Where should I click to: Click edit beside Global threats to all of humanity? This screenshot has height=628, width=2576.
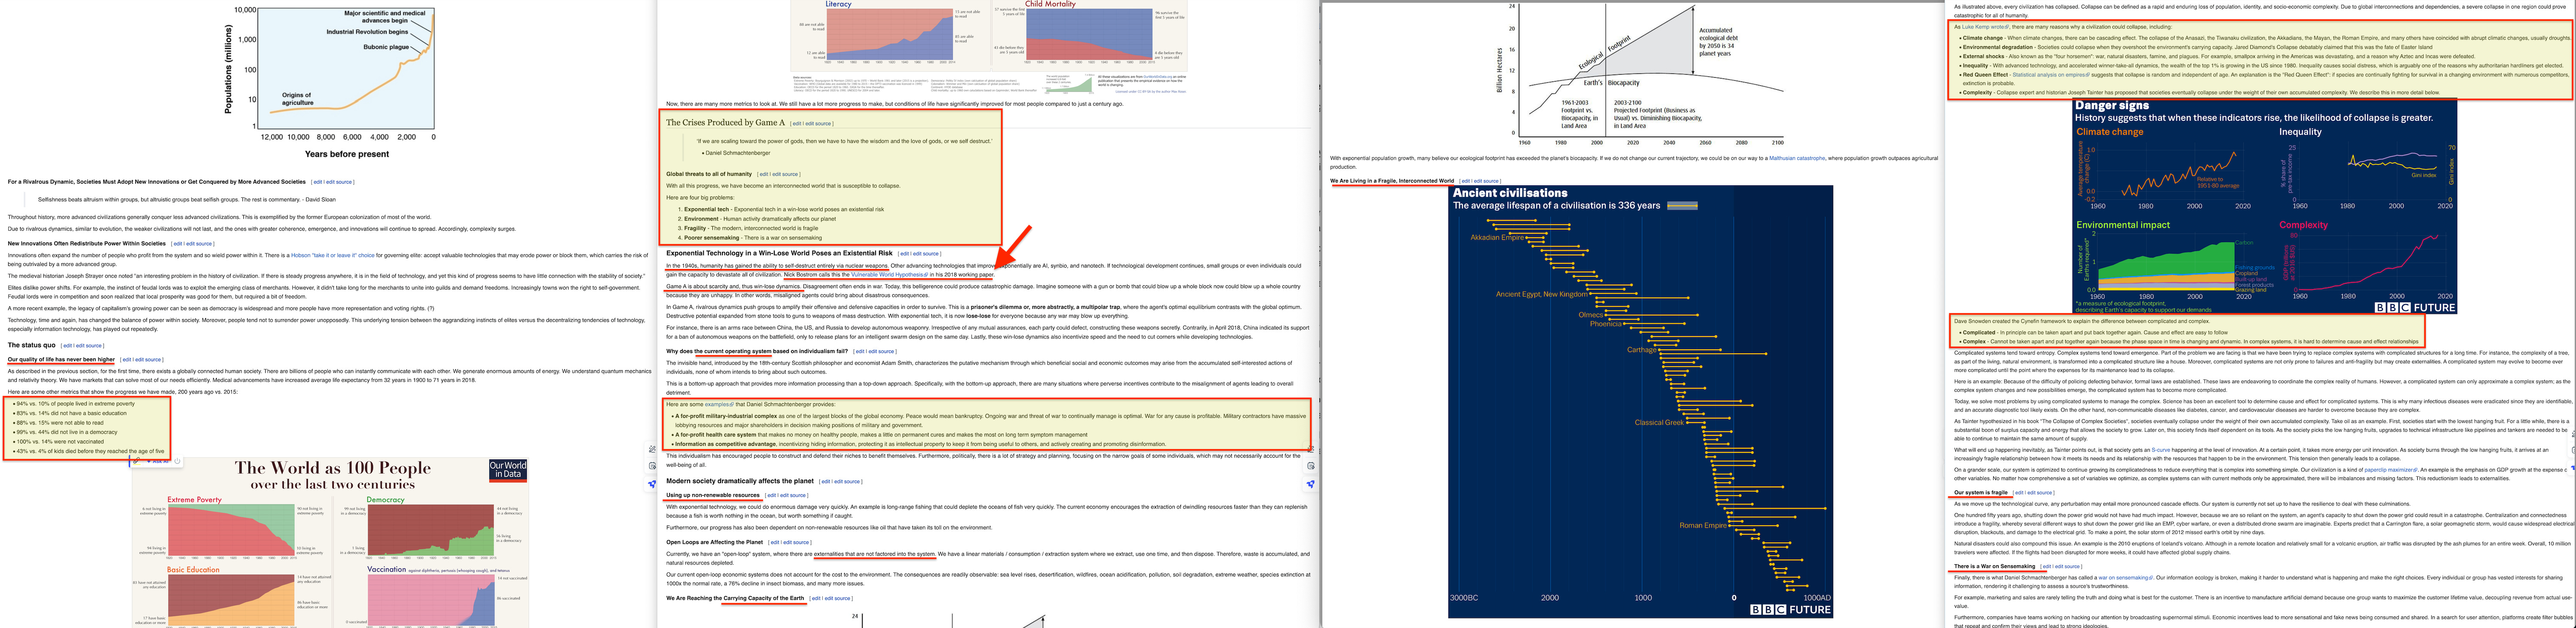(764, 174)
